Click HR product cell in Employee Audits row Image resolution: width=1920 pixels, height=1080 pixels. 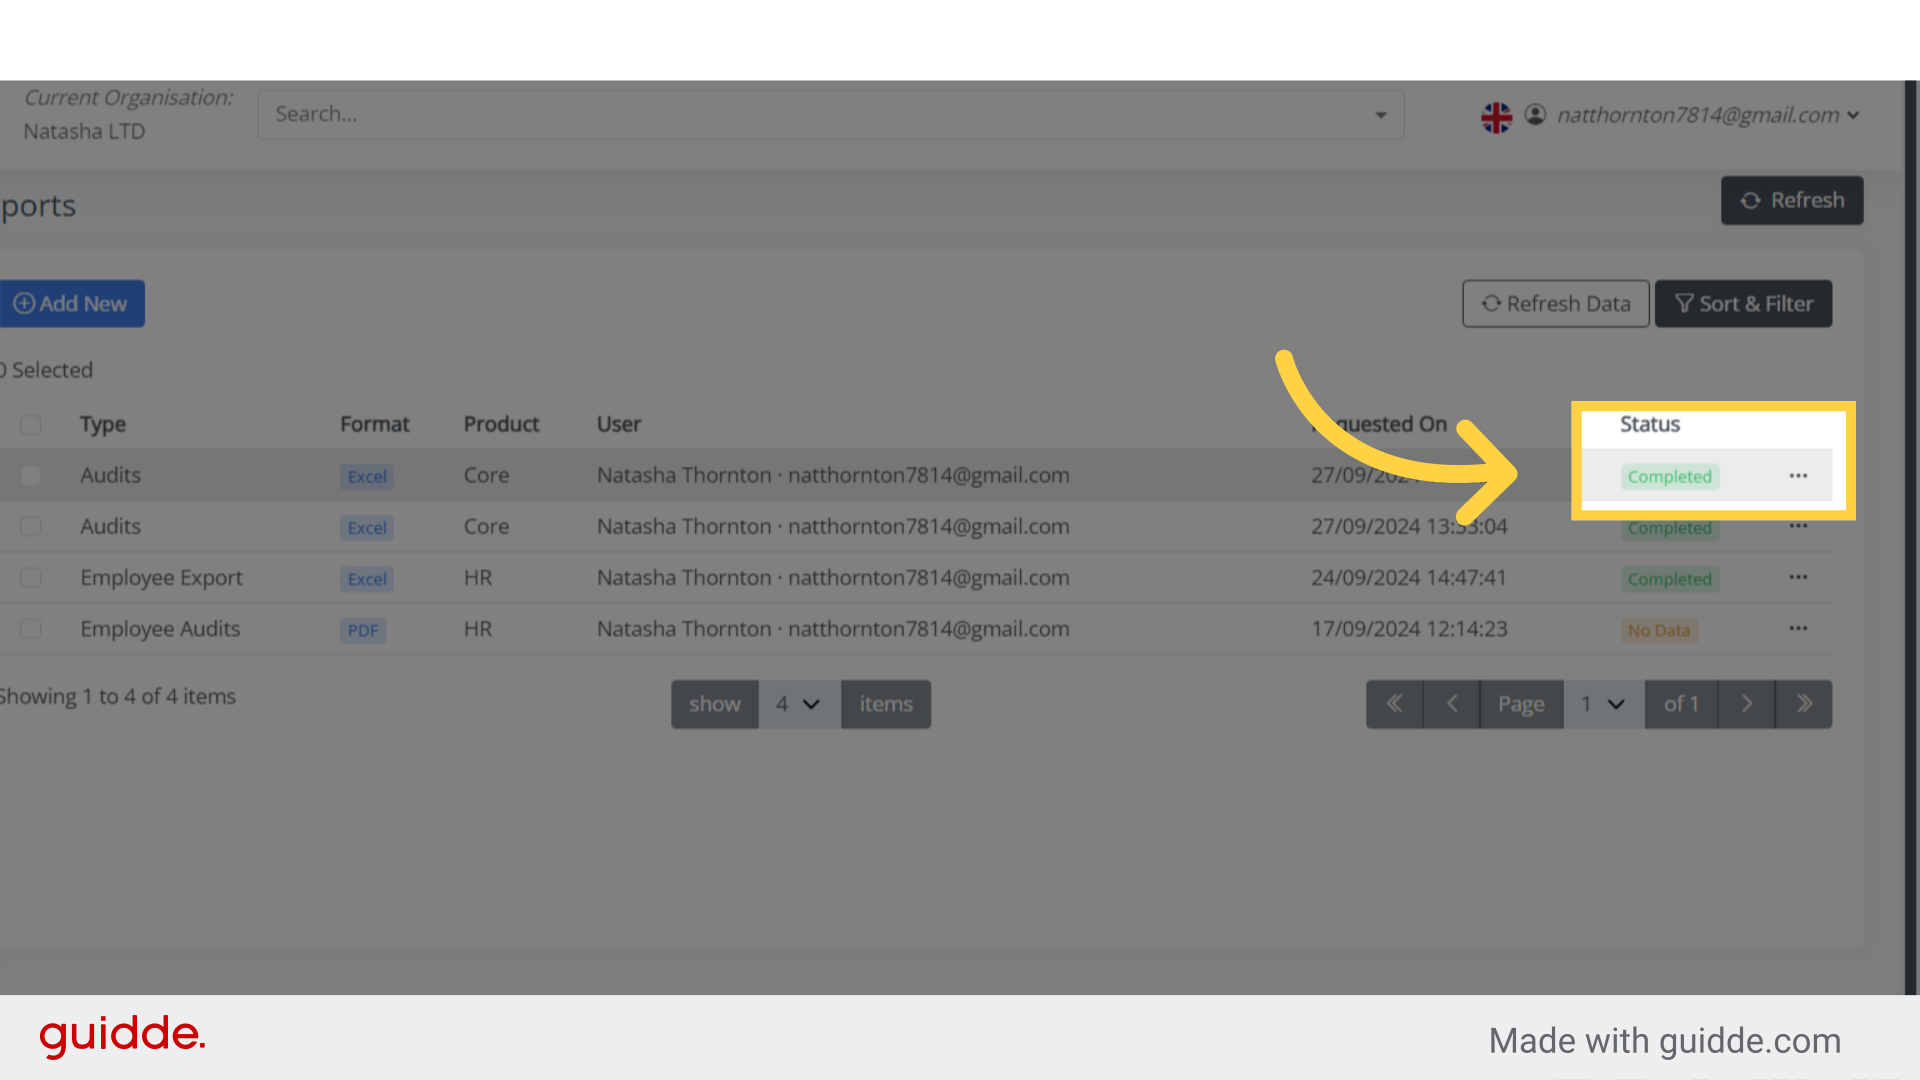click(478, 629)
